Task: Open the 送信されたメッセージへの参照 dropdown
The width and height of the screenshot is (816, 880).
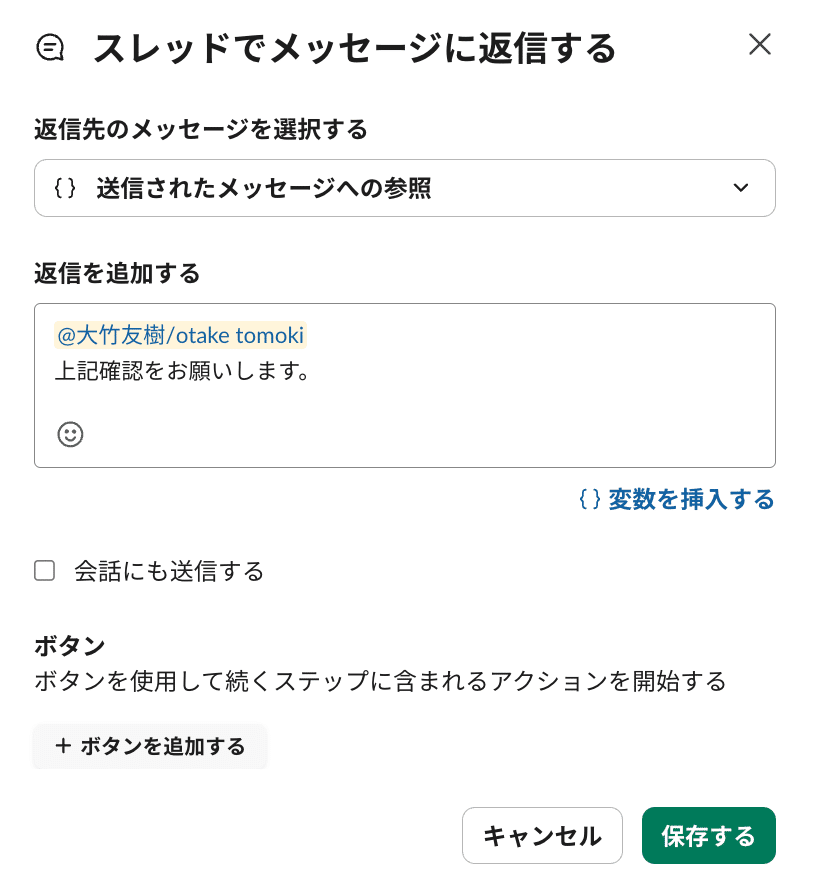Action: pos(405,187)
